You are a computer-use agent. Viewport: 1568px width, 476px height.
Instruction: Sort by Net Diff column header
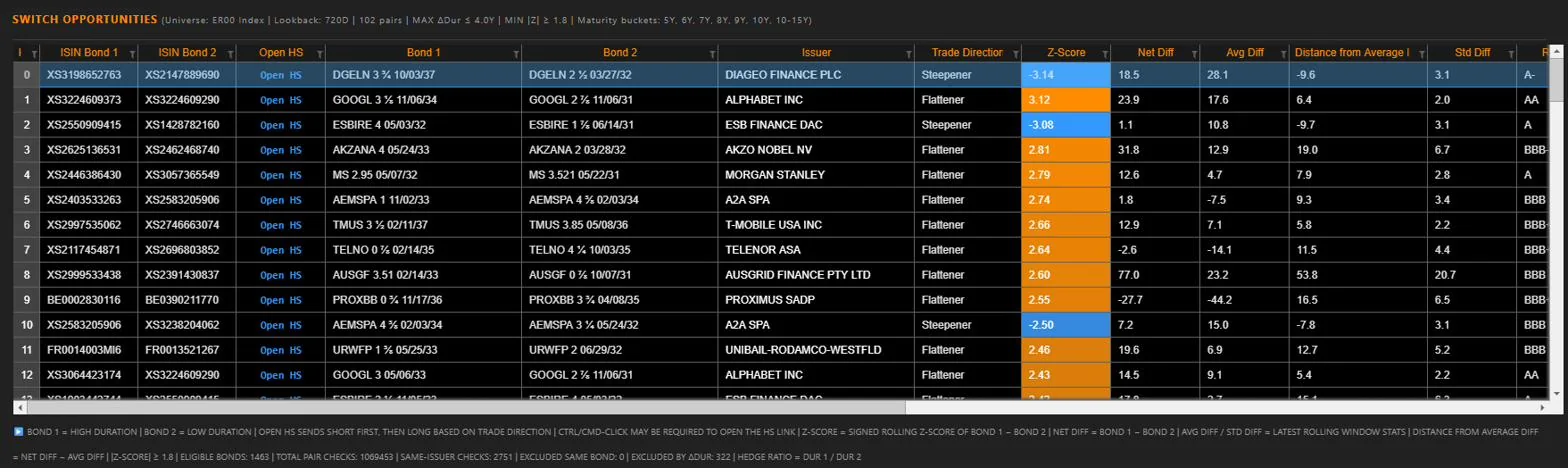1154,53
